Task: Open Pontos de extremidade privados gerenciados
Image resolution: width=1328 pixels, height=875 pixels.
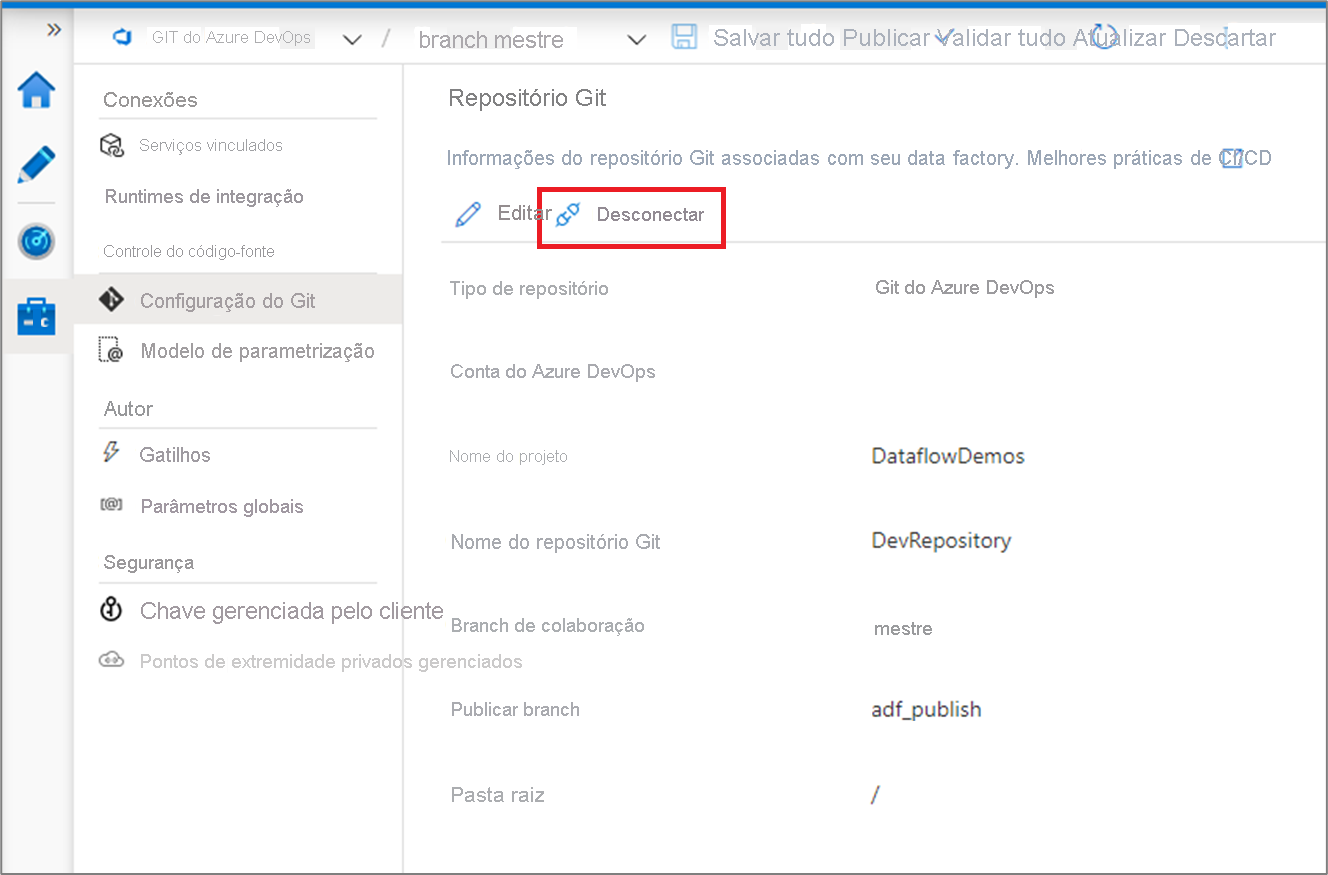Action: (331, 662)
